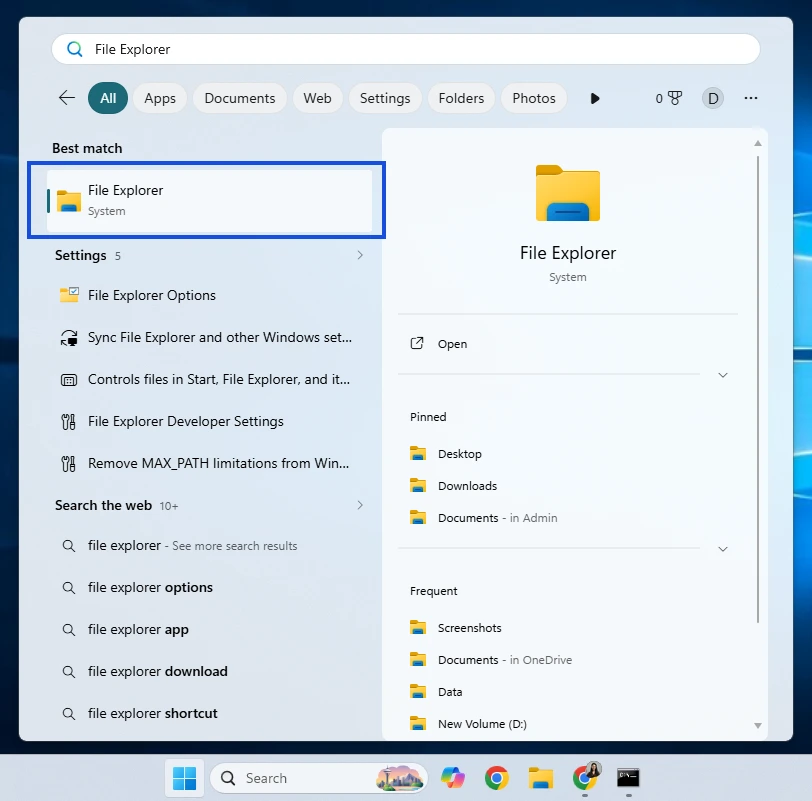Search web for file explorer download

(x=209, y=672)
